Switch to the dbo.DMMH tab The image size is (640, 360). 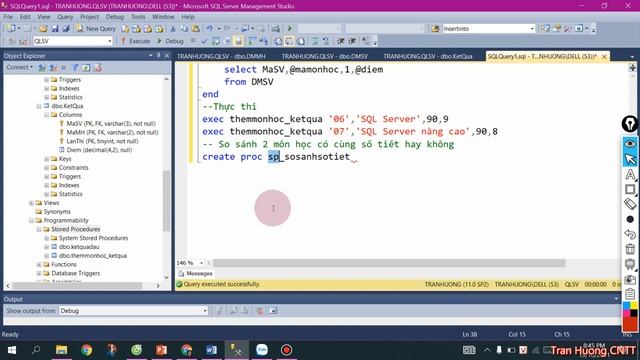(221, 56)
